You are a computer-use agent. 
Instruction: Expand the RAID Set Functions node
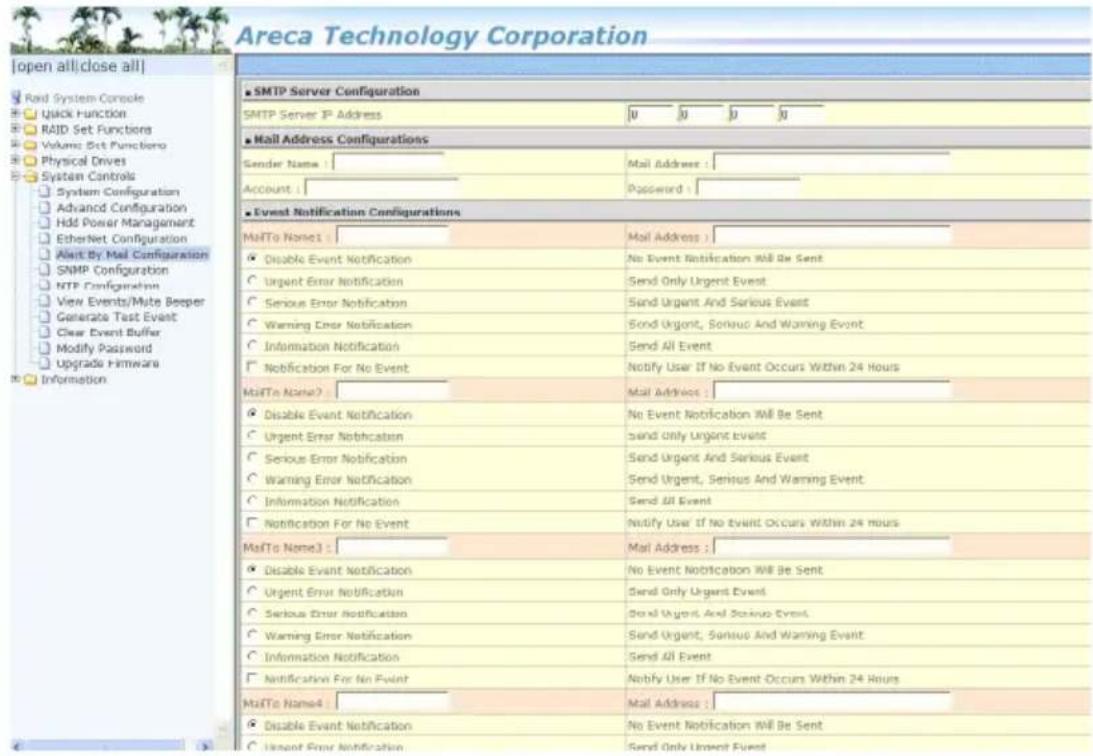(15, 129)
